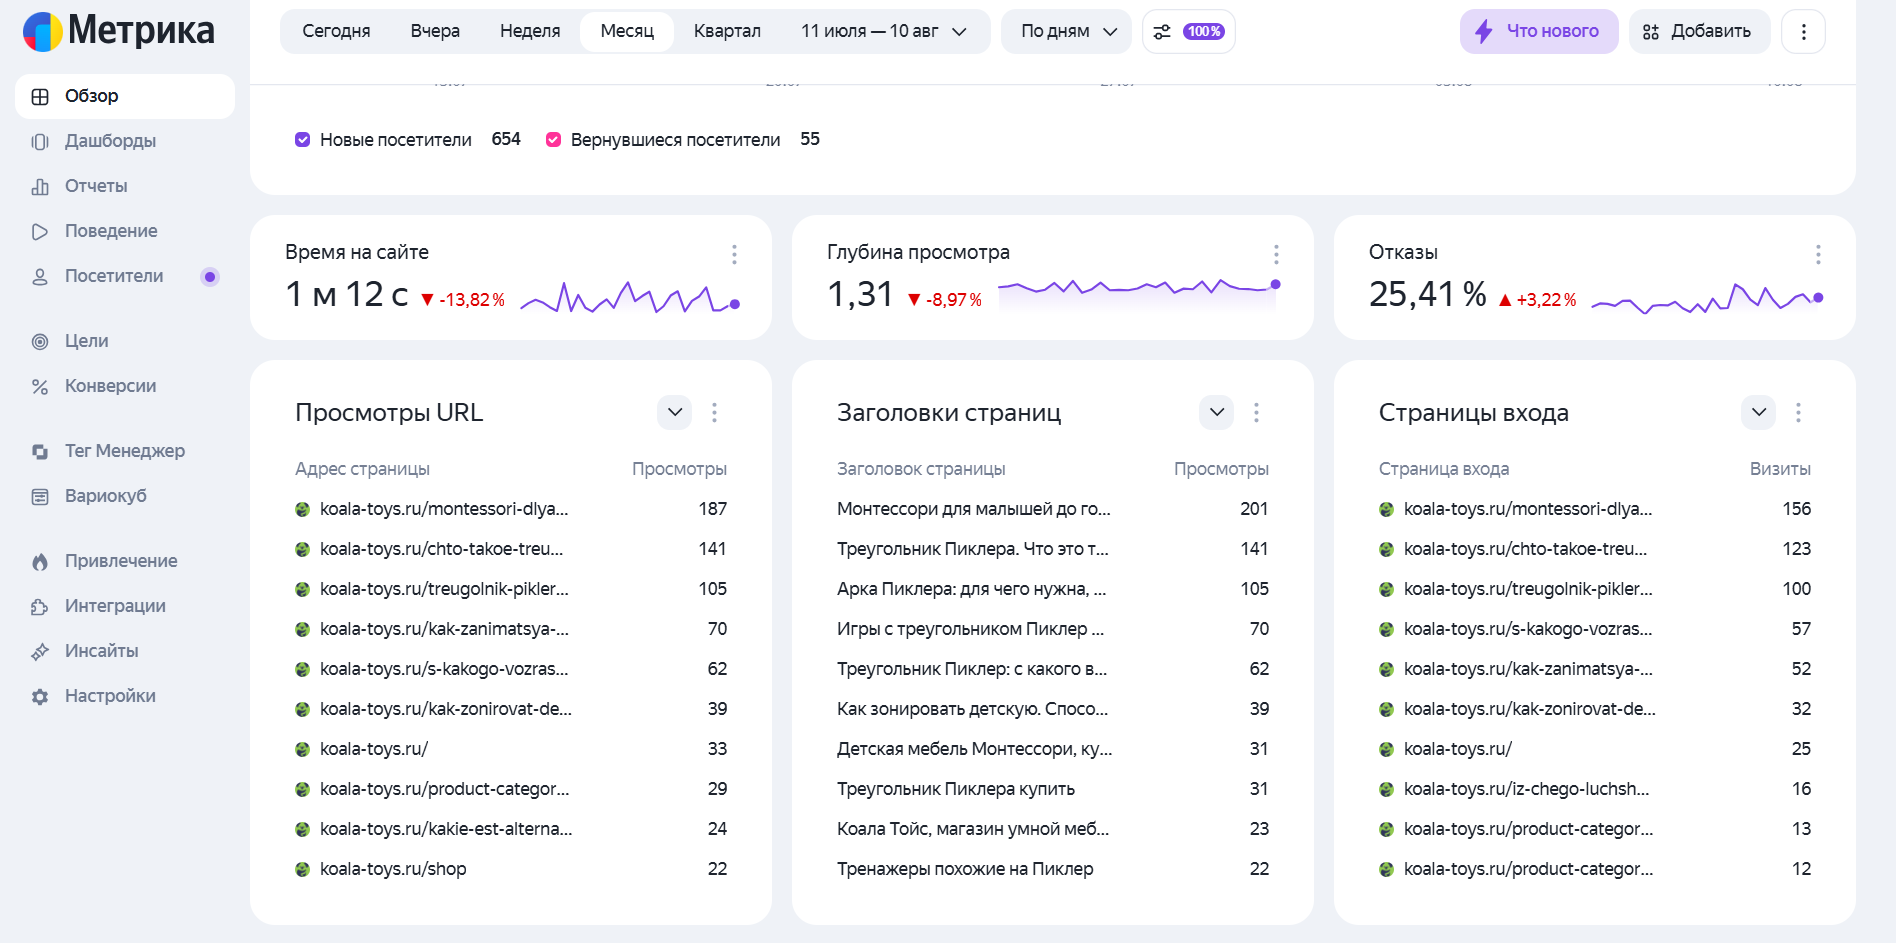Click the Что нового button
The height and width of the screenshot is (943, 1896).
(1539, 31)
